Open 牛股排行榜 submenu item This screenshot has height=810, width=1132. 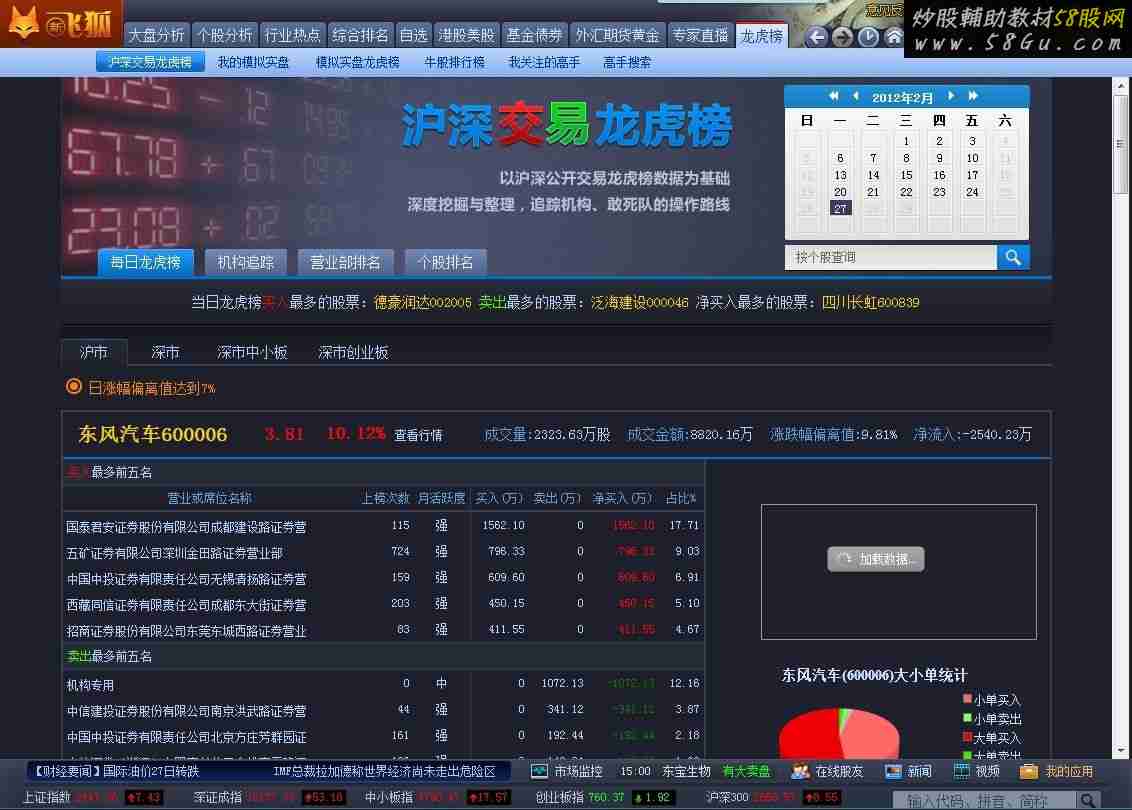(454, 63)
